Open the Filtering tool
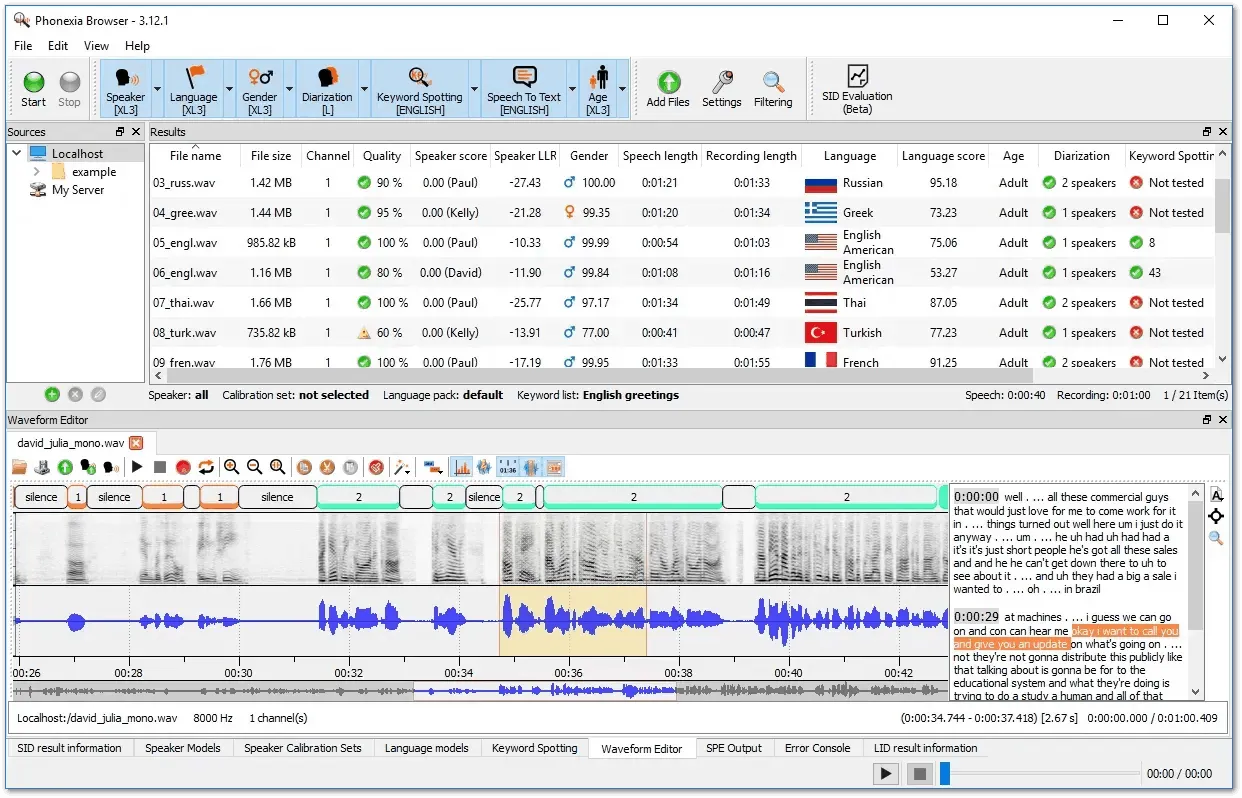This screenshot has width=1242, height=798. [772, 88]
